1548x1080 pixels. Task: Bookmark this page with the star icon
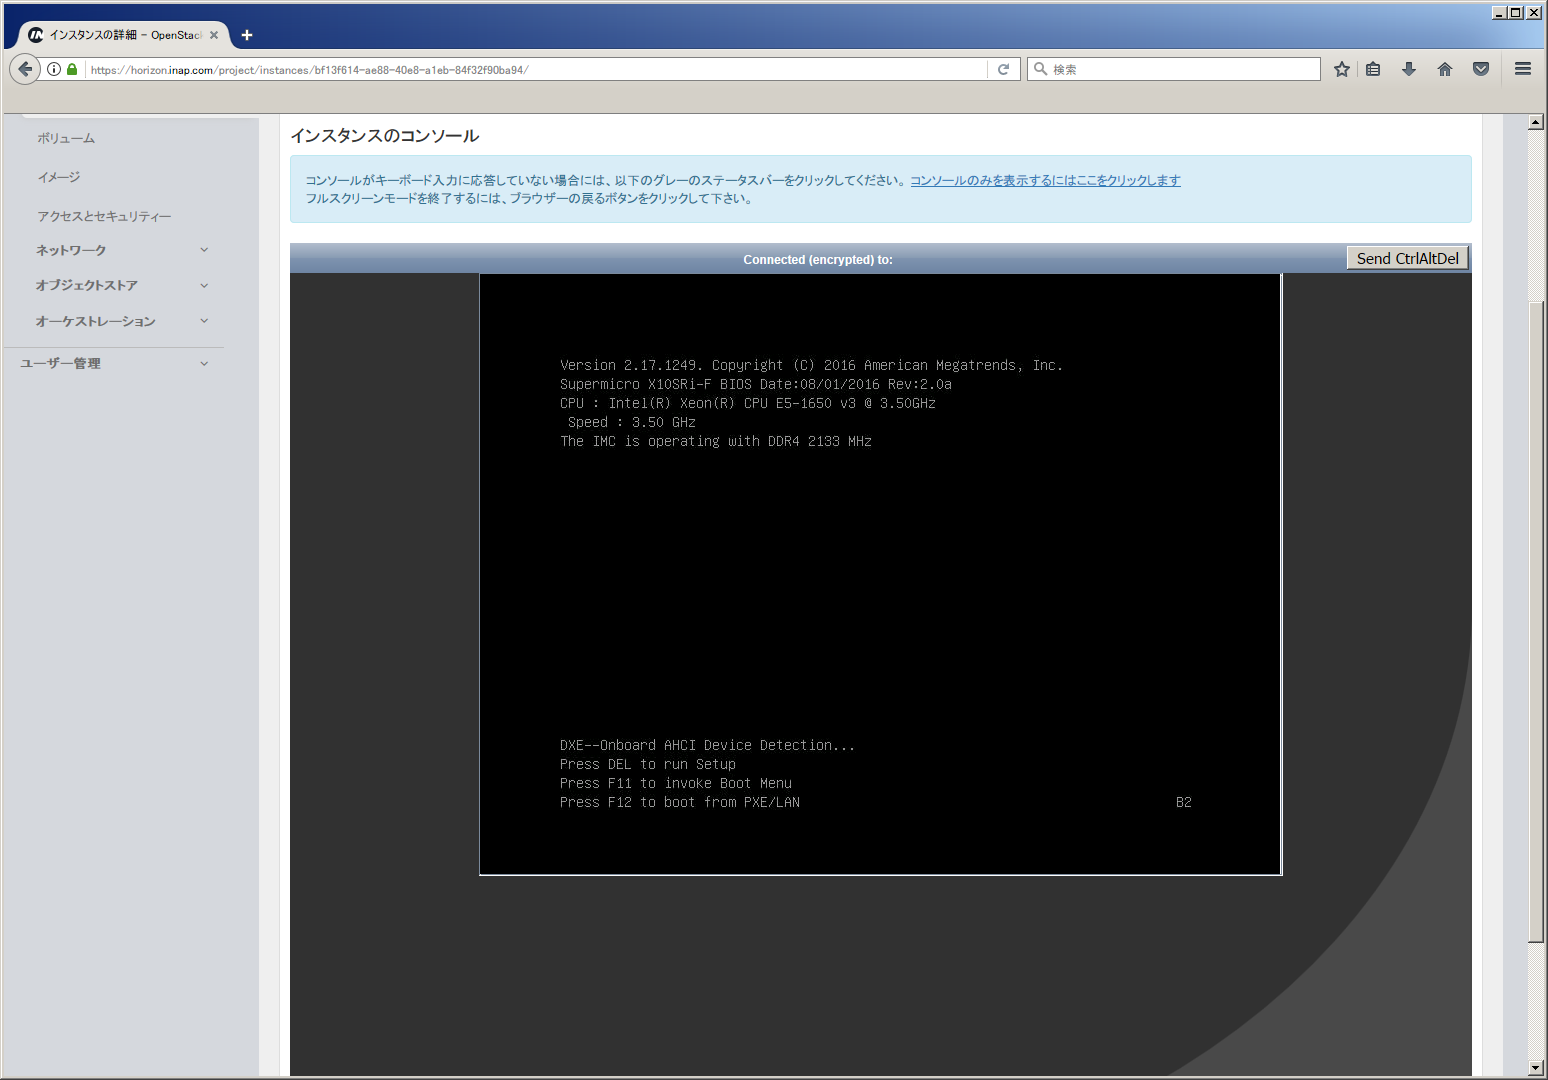coord(1342,69)
